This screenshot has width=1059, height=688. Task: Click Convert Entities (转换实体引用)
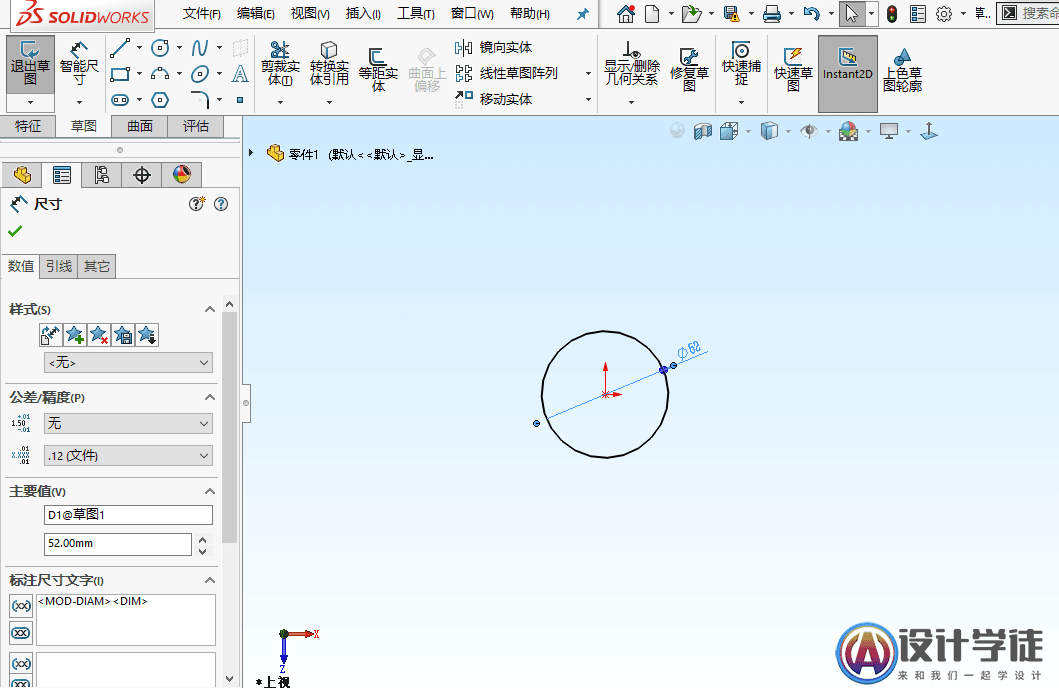(329, 64)
